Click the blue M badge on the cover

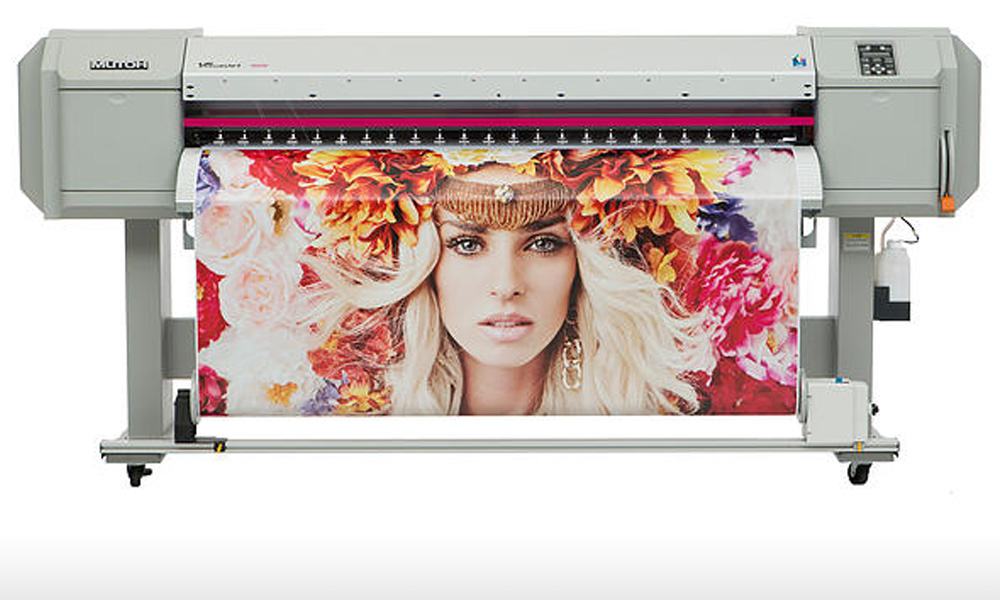(x=798, y=61)
